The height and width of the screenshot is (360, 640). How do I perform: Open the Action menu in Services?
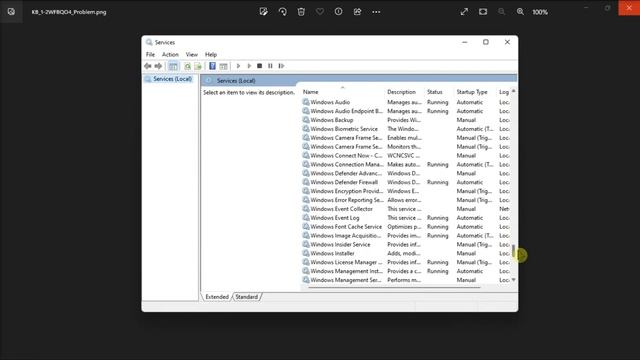(x=170, y=54)
